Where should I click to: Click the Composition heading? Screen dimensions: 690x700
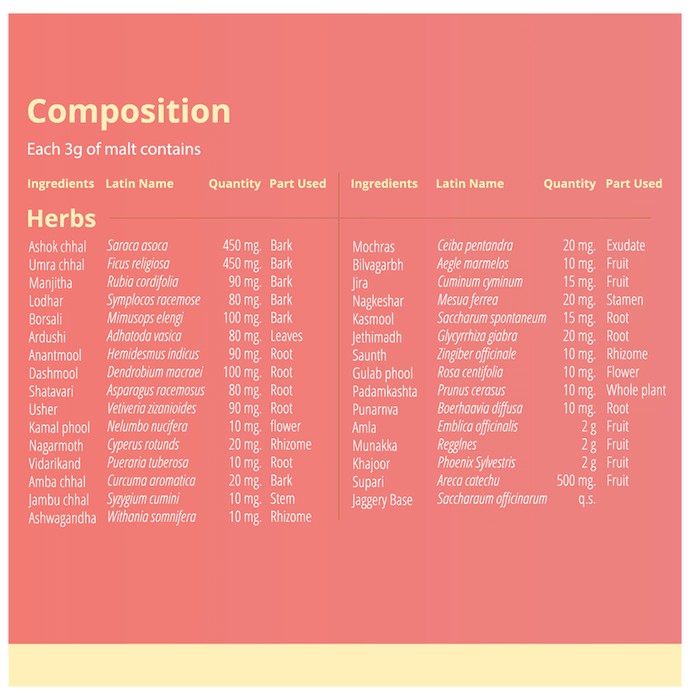tap(129, 112)
